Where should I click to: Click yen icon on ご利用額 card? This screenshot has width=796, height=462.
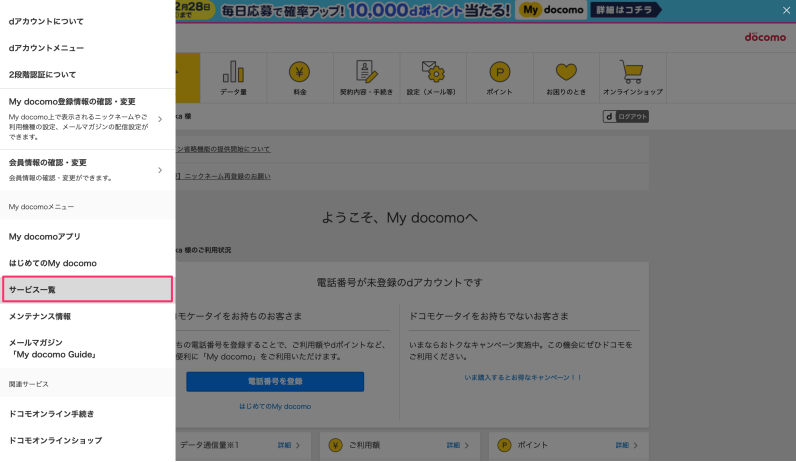click(x=335, y=445)
